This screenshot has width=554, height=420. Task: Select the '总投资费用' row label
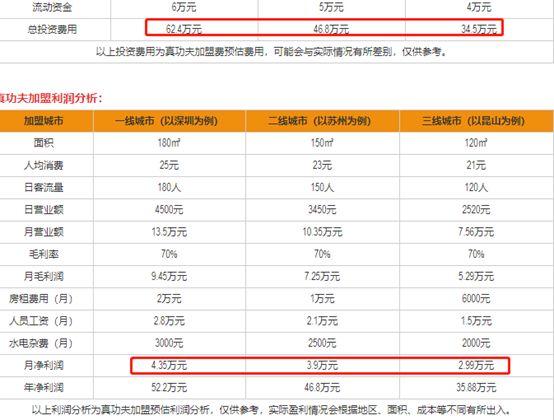coord(52,29)
